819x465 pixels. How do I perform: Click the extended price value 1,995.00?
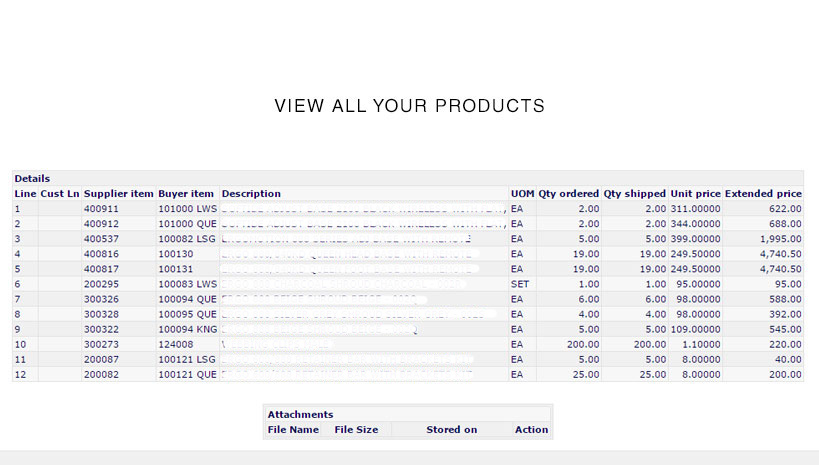[x=780, y=239]
